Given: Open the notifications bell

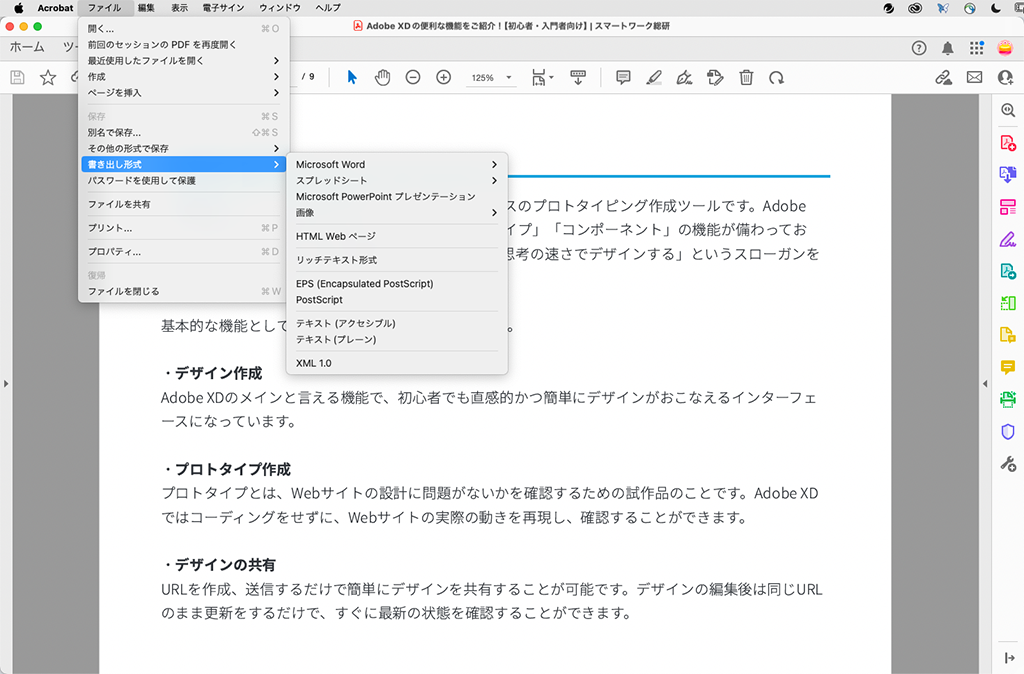Looking at the screenshot, I should [x=948, y=48].
